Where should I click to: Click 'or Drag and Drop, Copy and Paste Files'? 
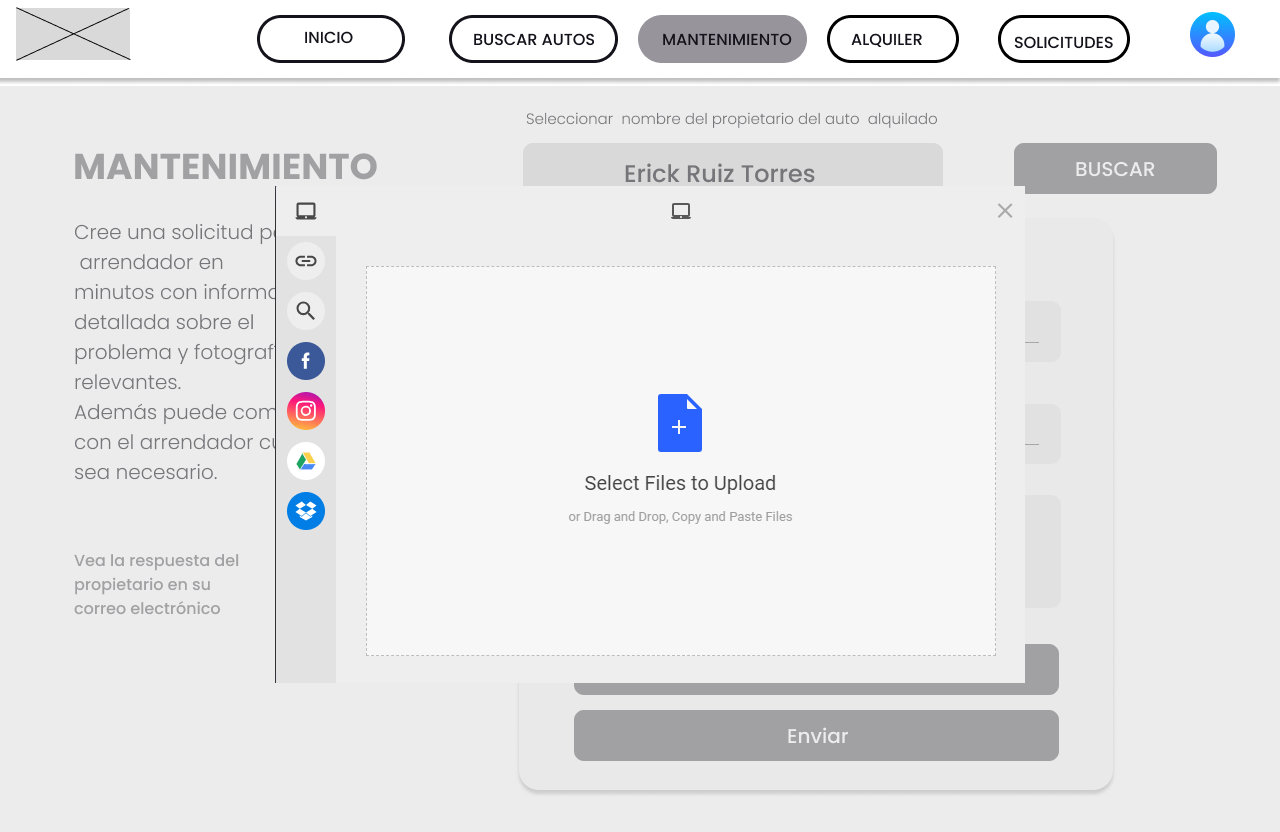coord(680,517)
